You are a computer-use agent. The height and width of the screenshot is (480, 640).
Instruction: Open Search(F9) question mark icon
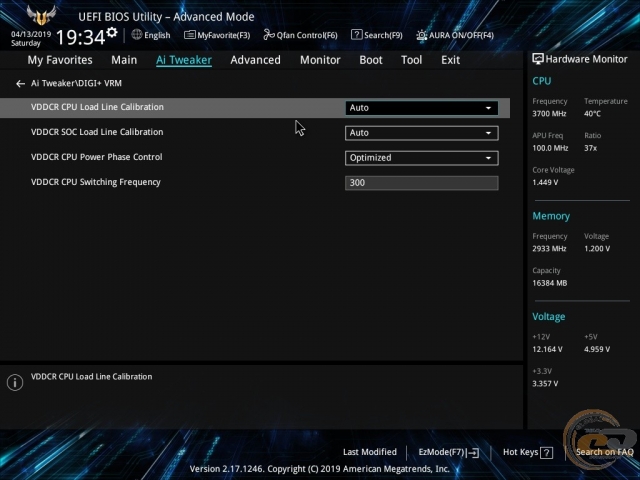pyautogui.click(x=356, y=35)
